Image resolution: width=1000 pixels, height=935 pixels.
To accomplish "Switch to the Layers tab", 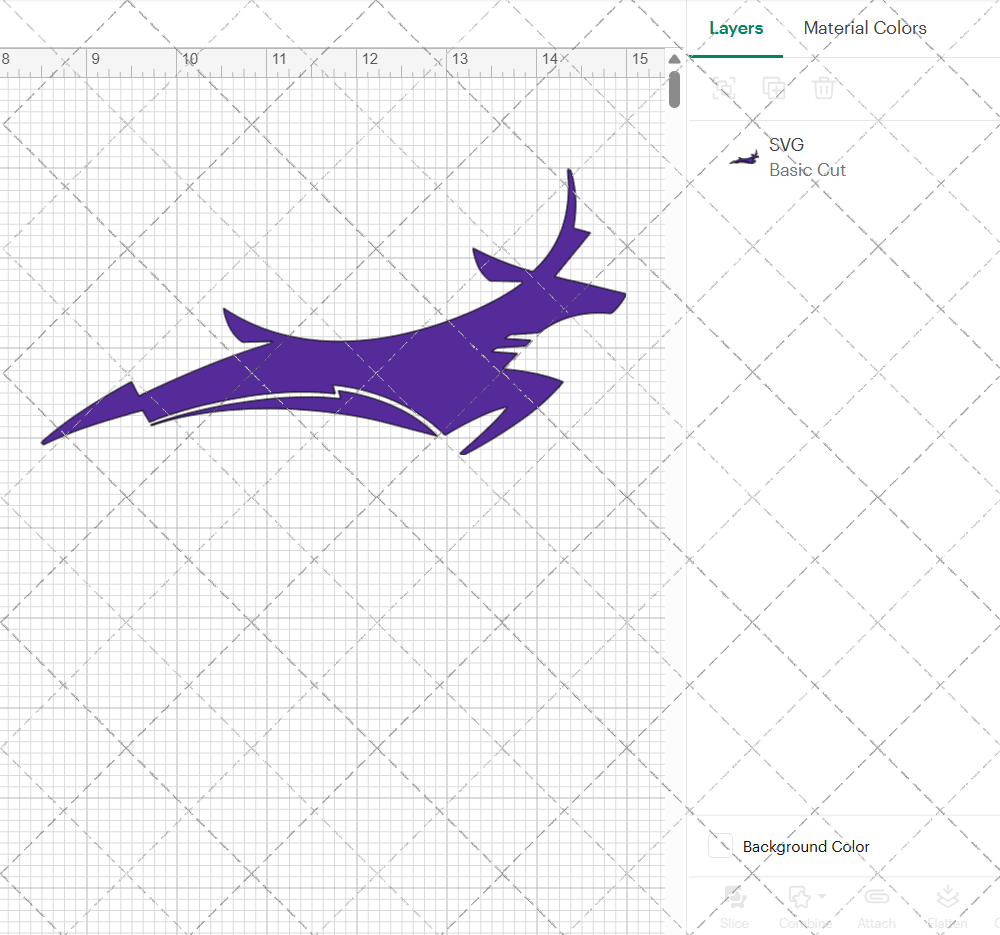I will pyautogui.click(x=736, y=28).
